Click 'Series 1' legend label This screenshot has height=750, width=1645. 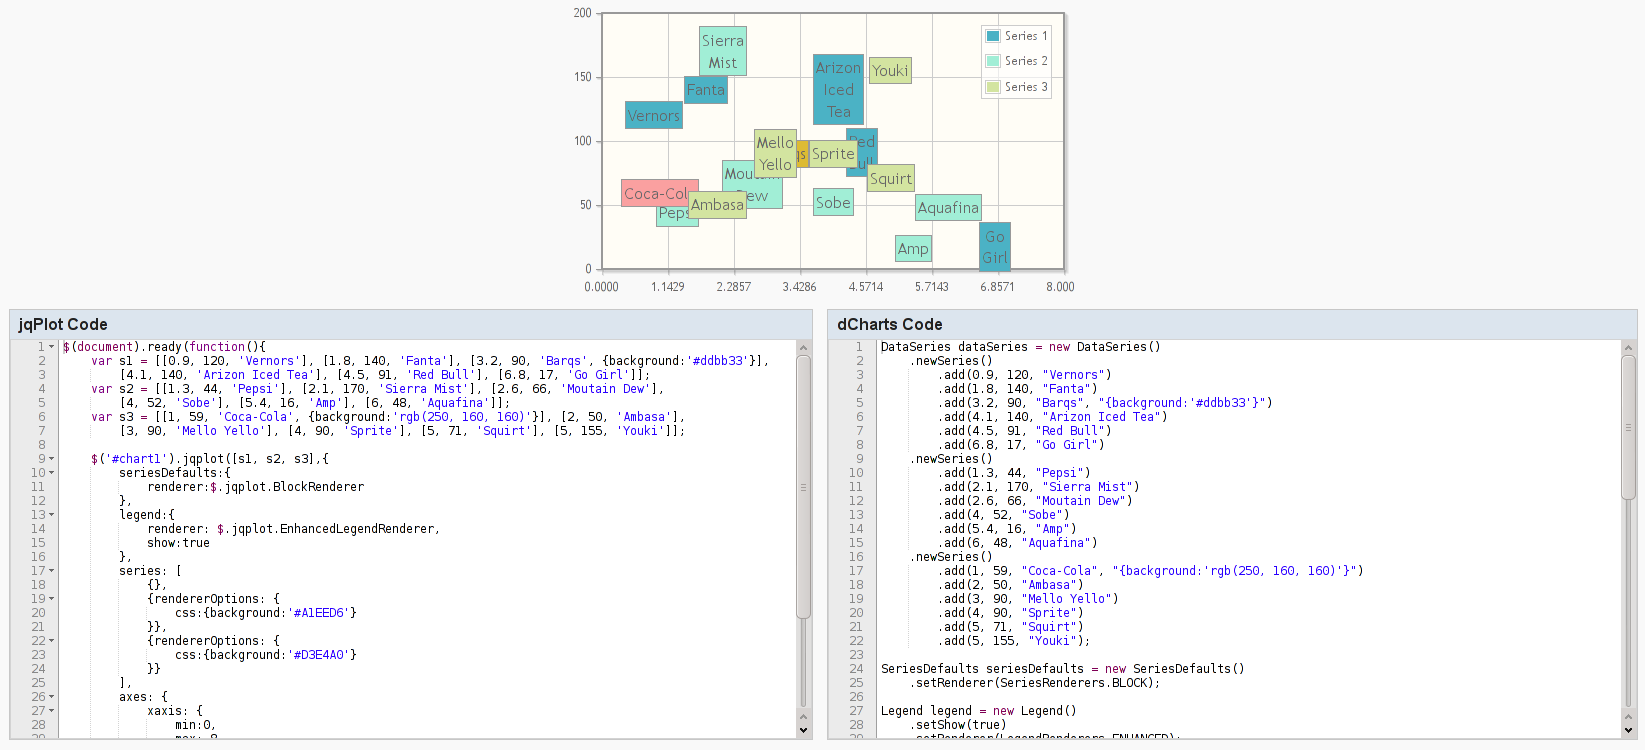click(1026, 36)
